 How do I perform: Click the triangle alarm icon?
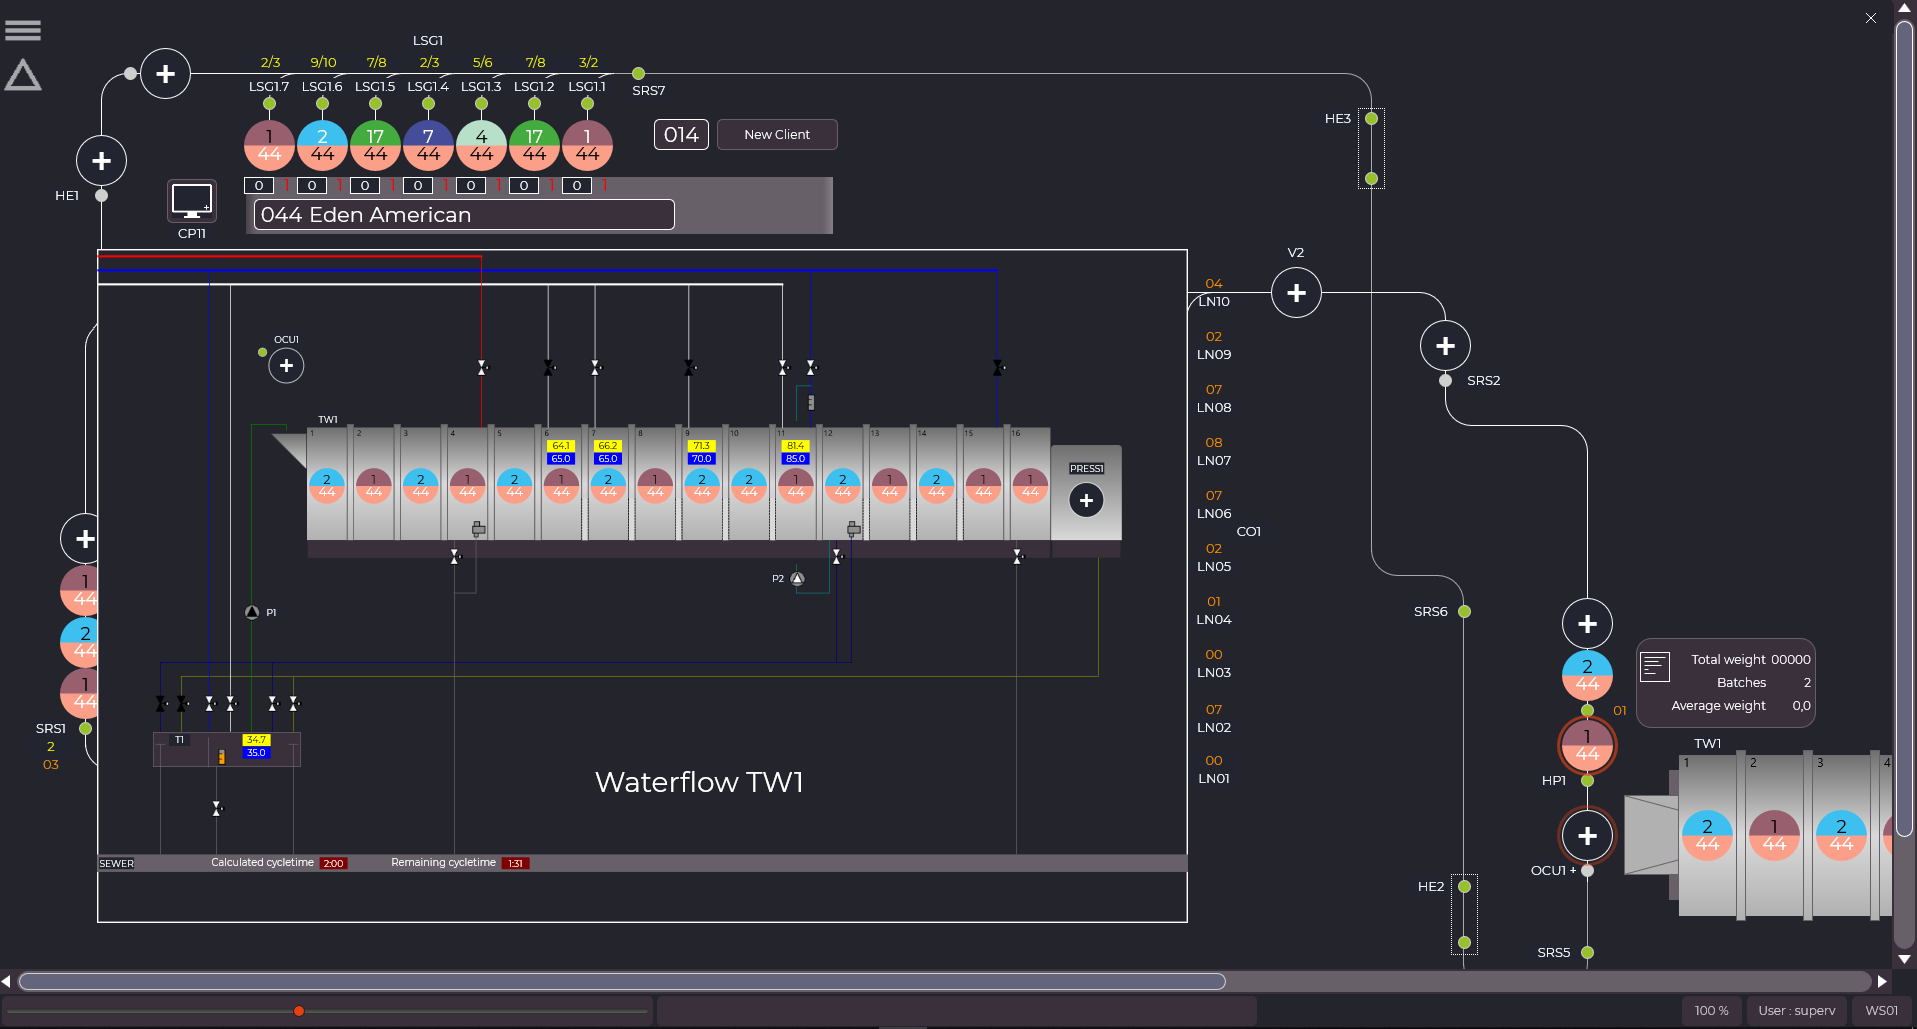(23, 76)
